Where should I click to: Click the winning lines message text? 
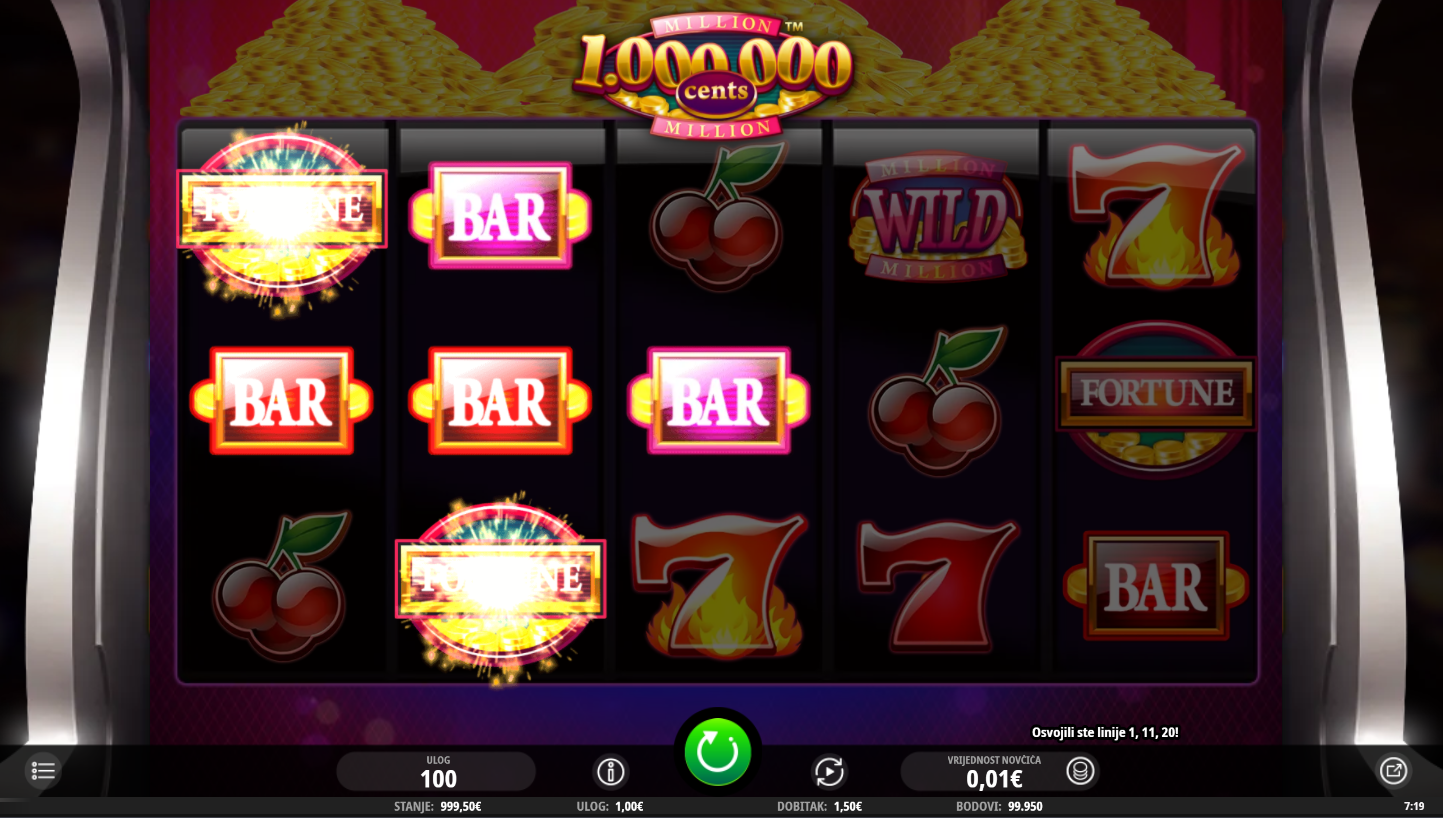[x=1105, y=733]
